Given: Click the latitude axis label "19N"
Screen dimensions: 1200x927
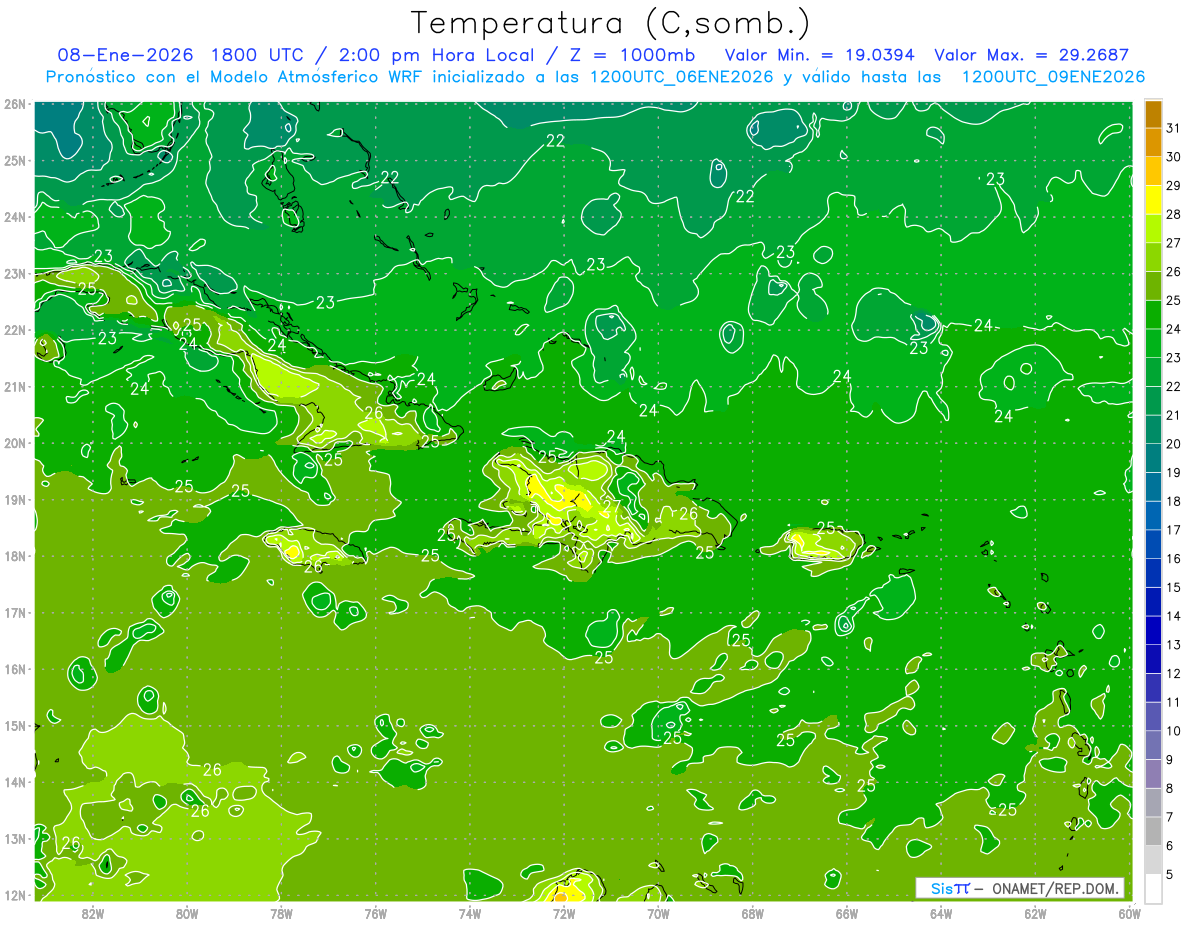Looking at the screenshot, I should [x=14, y=499].
